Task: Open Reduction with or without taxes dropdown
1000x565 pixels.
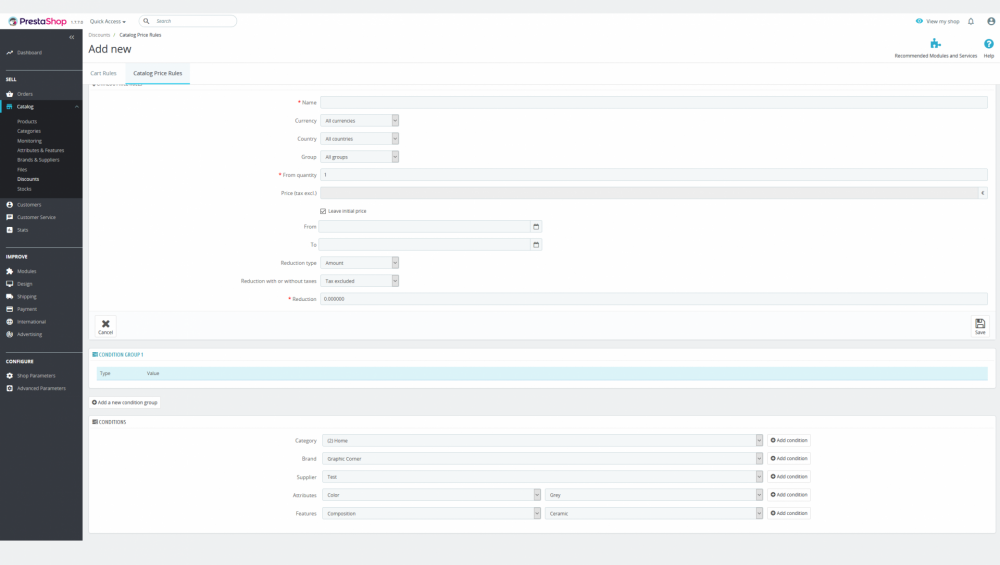Action: pyautogui.click(x=360, y=281)
